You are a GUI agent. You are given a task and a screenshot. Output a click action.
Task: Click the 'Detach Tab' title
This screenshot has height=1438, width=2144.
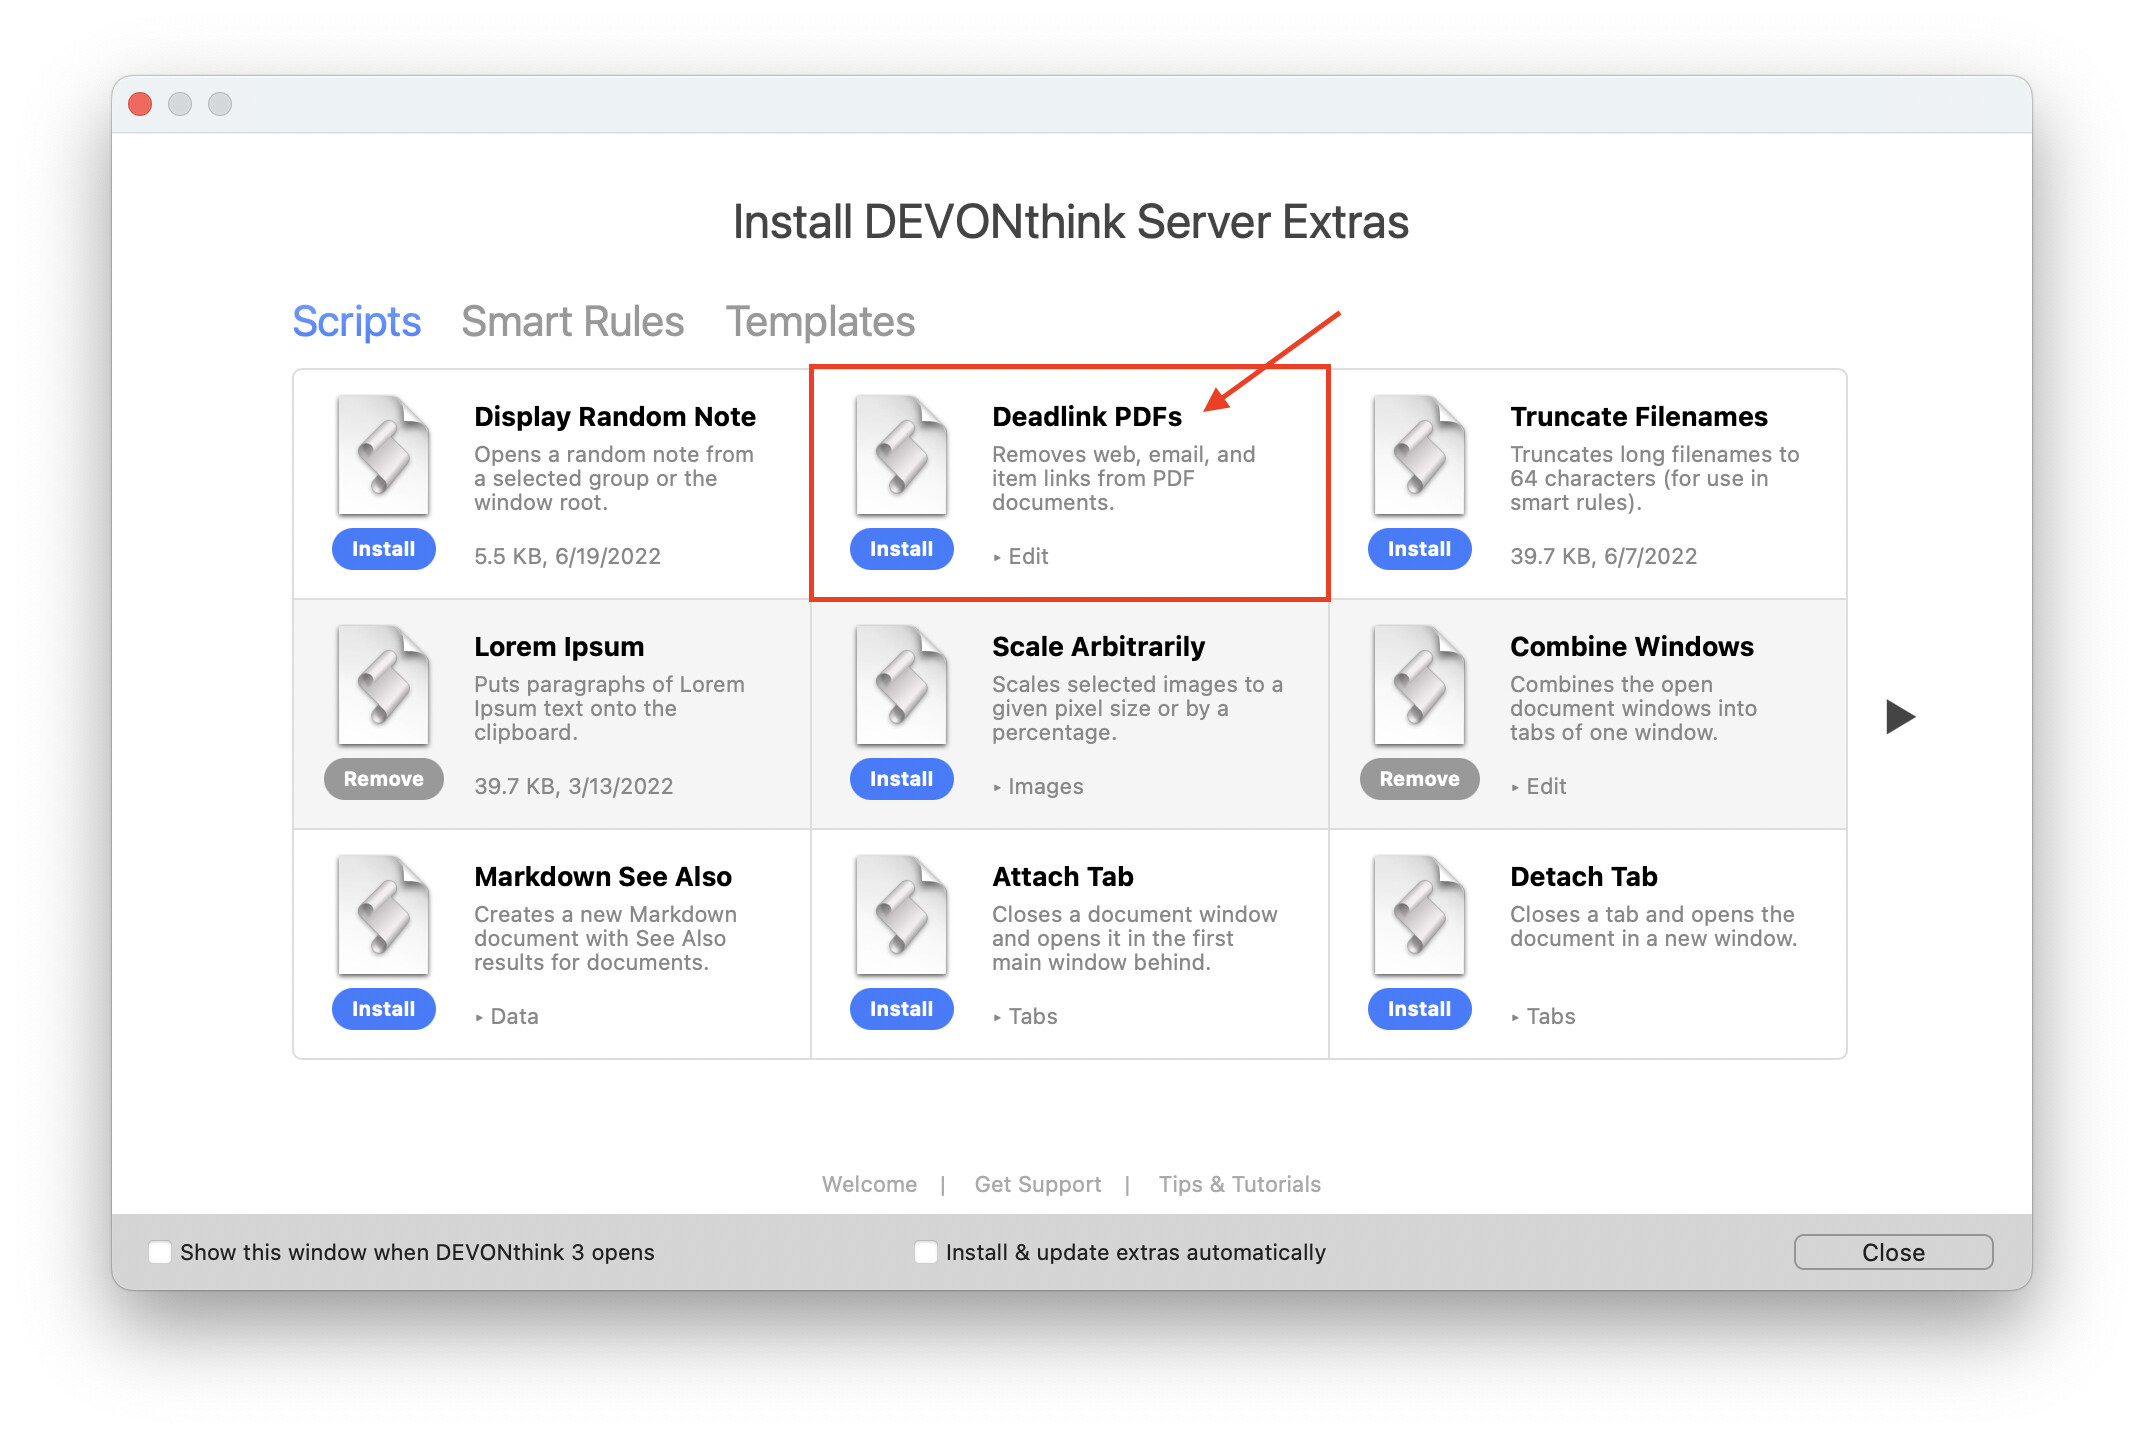point(1584,876)
